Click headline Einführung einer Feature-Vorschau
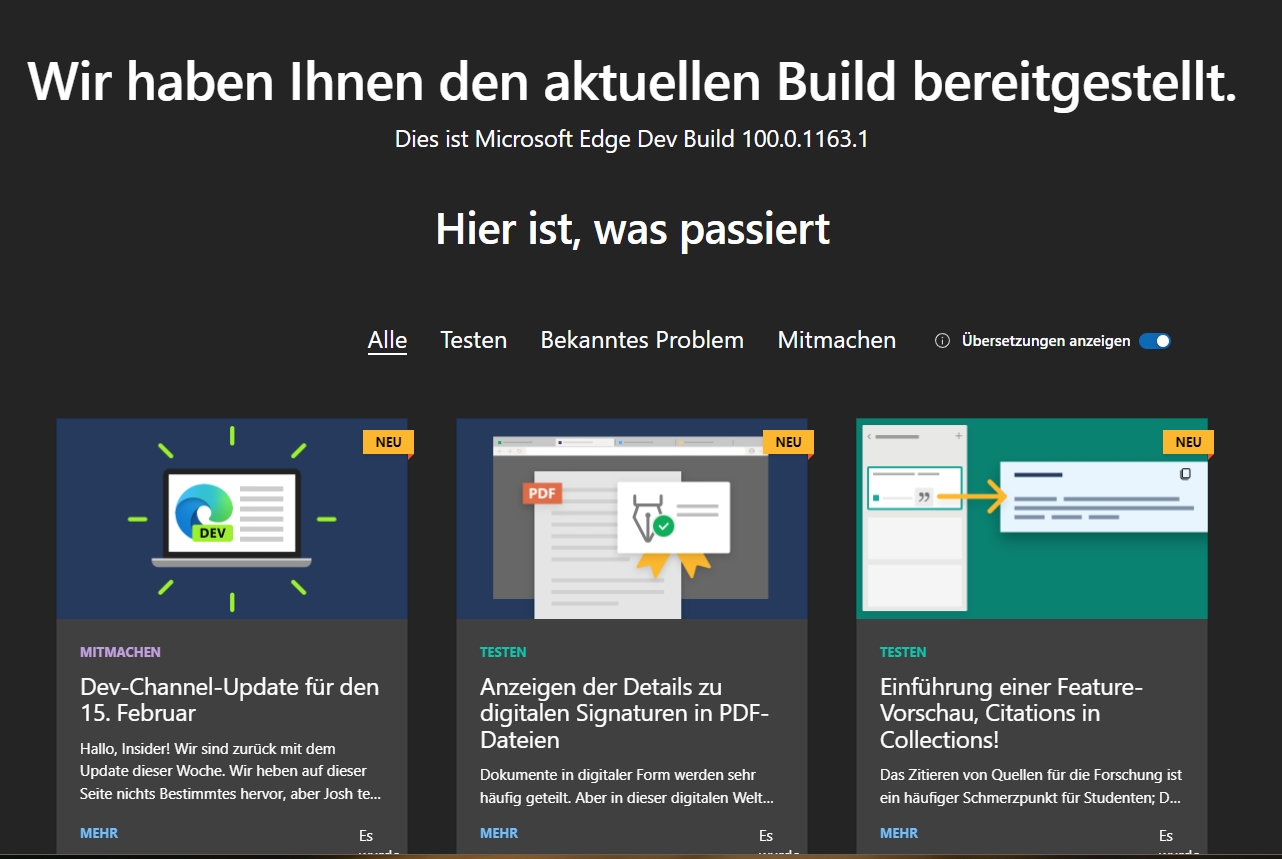The width and height of the screenshot is (1282, 859). coord(1011,713)
